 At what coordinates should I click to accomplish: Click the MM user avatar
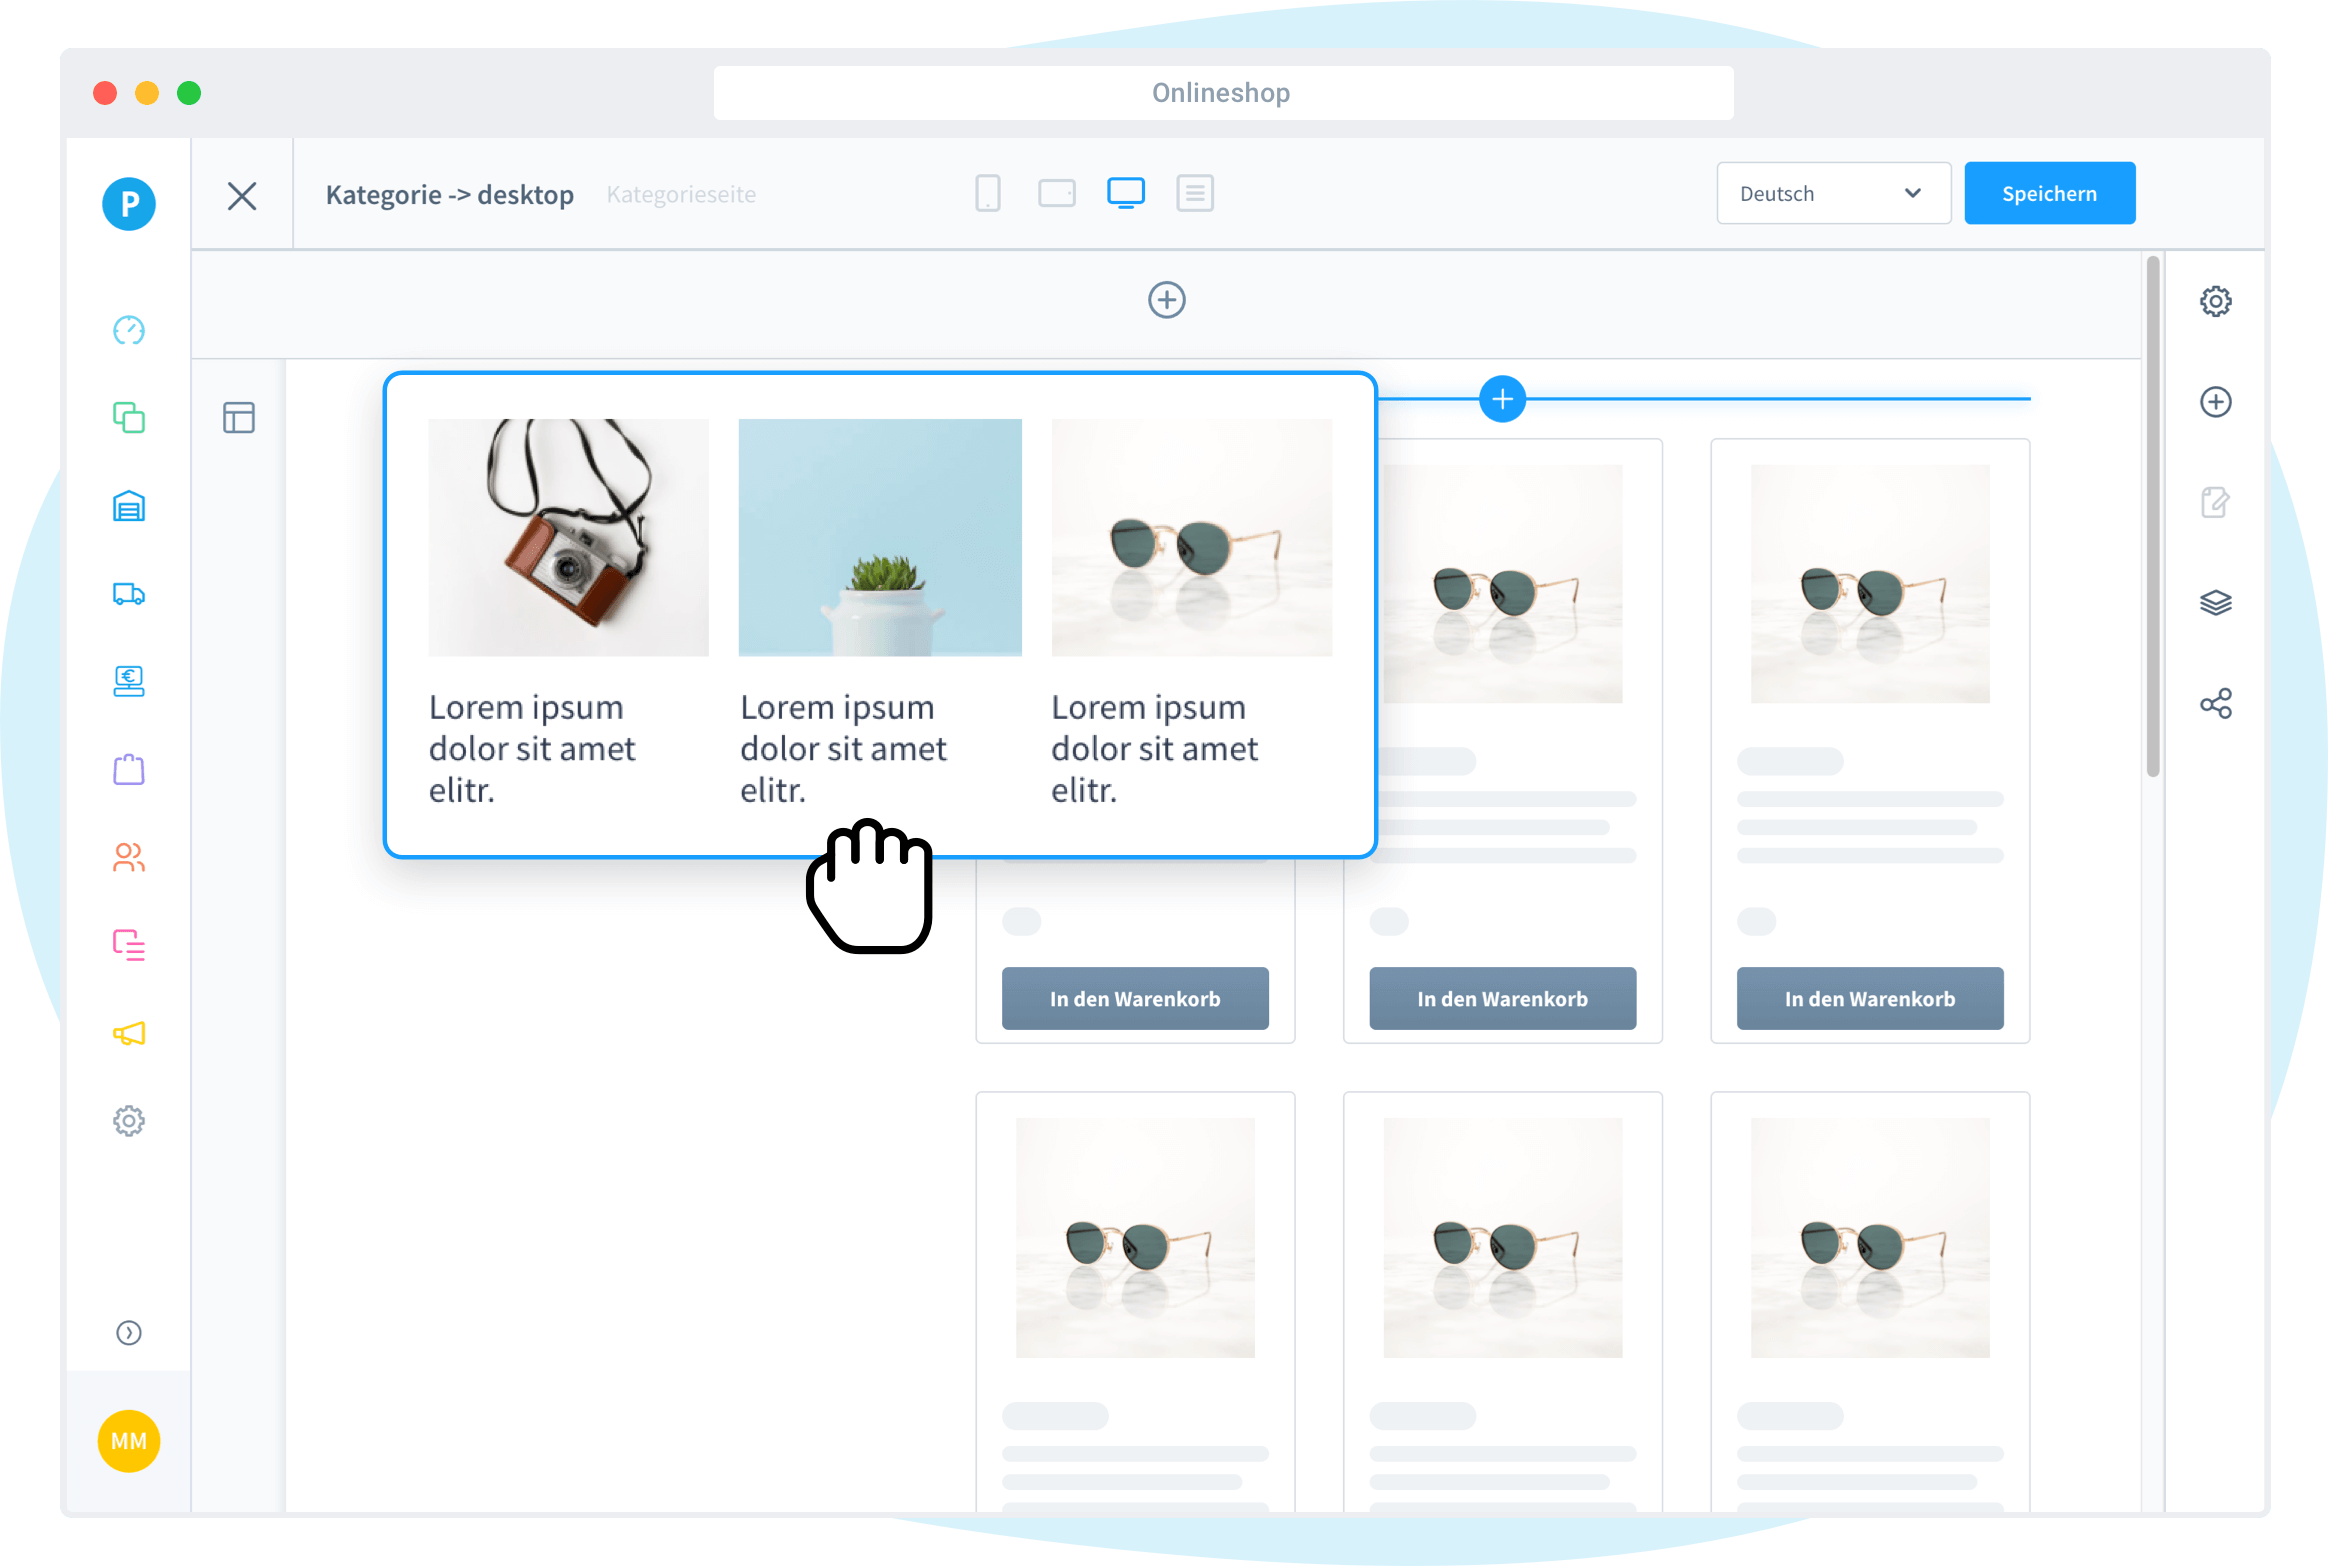(129, 1441)
